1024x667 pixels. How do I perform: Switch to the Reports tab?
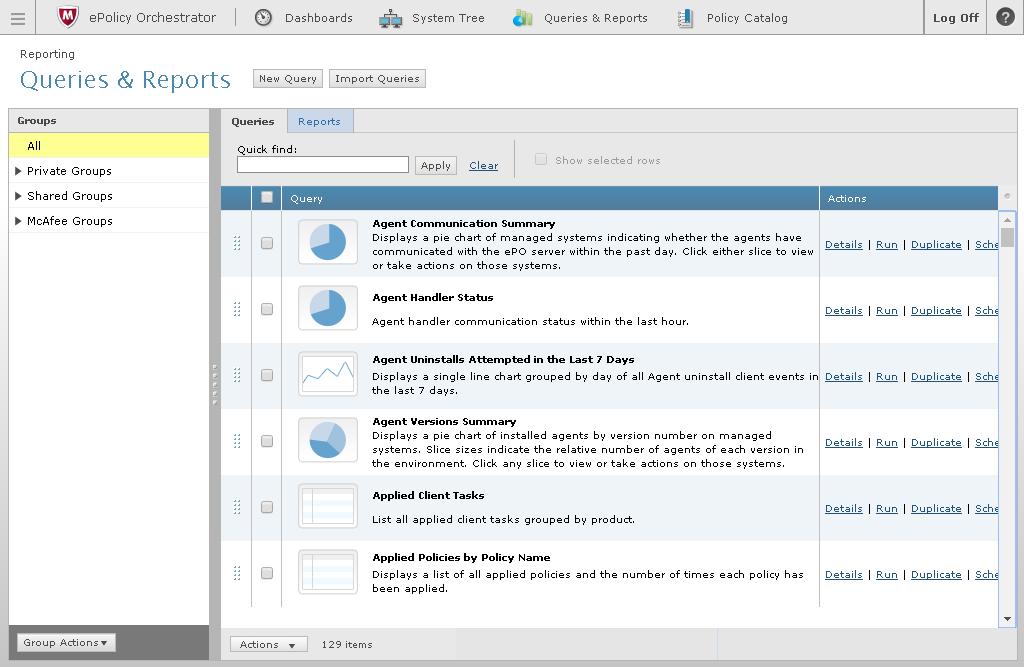point(319,122)
